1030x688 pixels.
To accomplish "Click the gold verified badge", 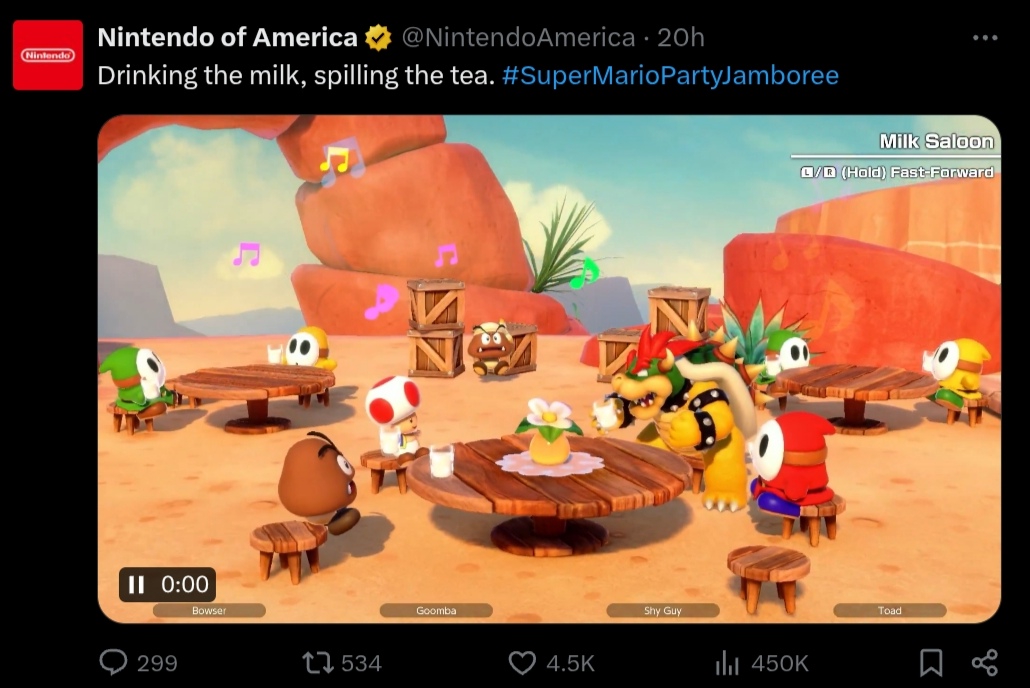I will (378, 37).
